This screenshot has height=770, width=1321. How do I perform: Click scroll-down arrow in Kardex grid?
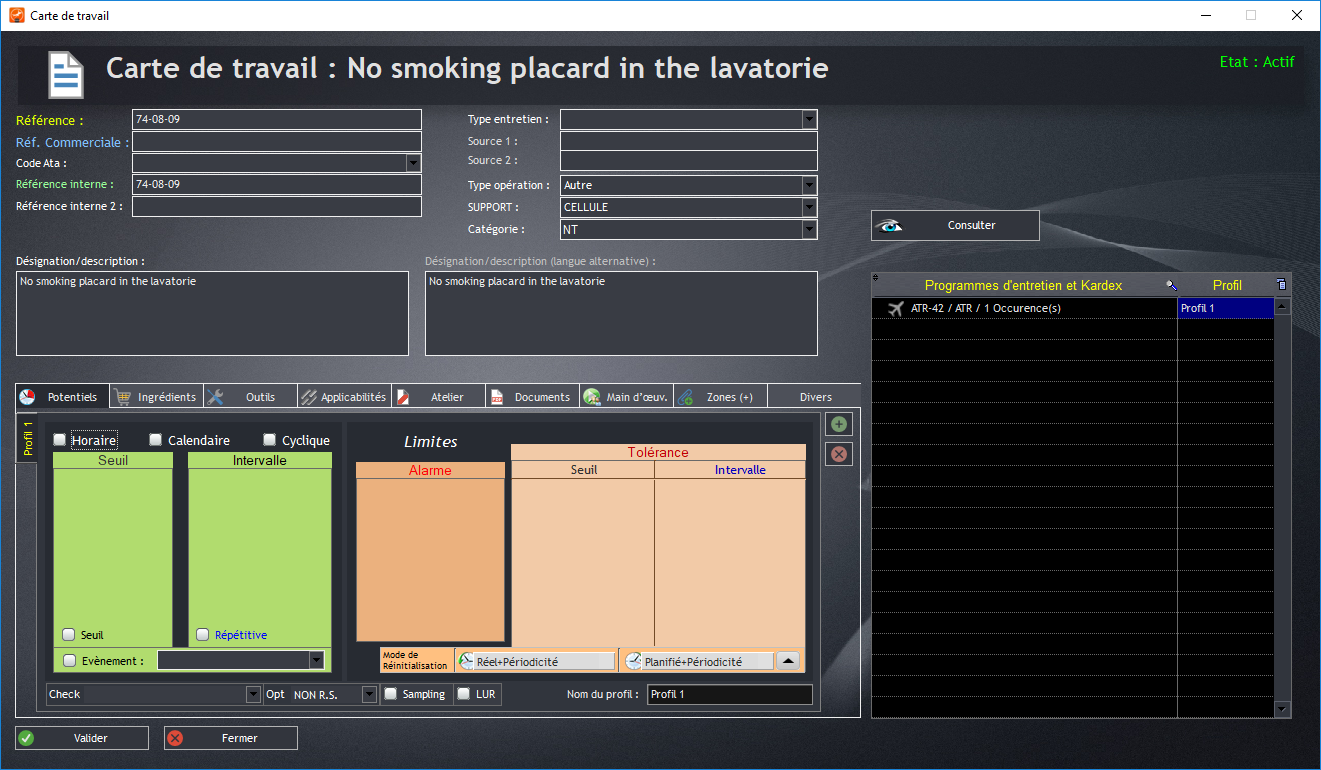pyautogui.click(x=1283, y=709)
